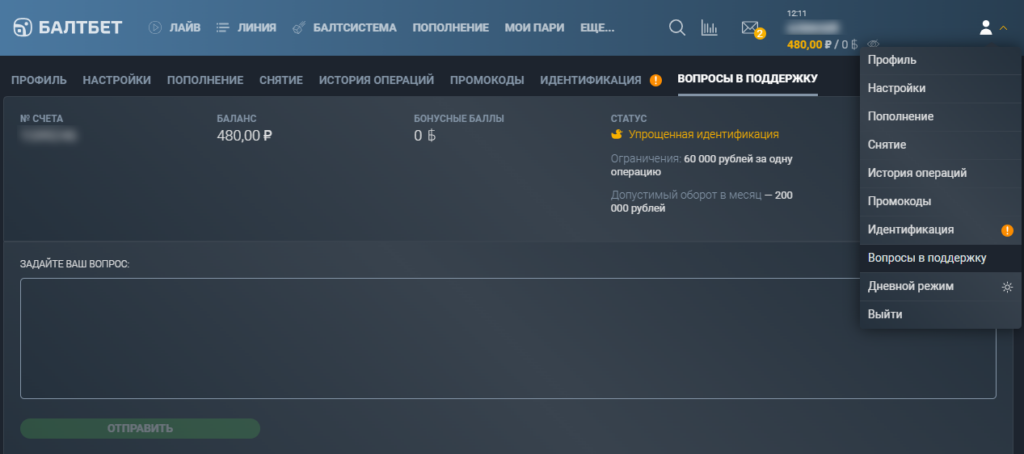The width and height of the screenshot is (1024, 454).
Task: Click the Балтбет logo
Action: tap(68, 27)
